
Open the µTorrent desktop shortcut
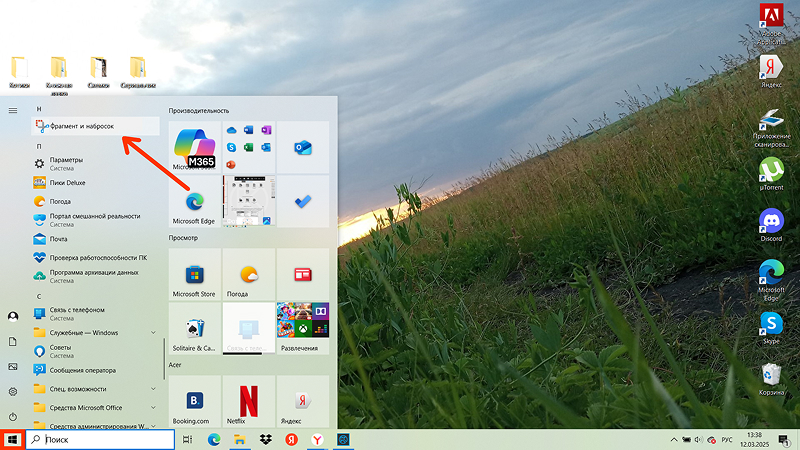coord(771,174)
